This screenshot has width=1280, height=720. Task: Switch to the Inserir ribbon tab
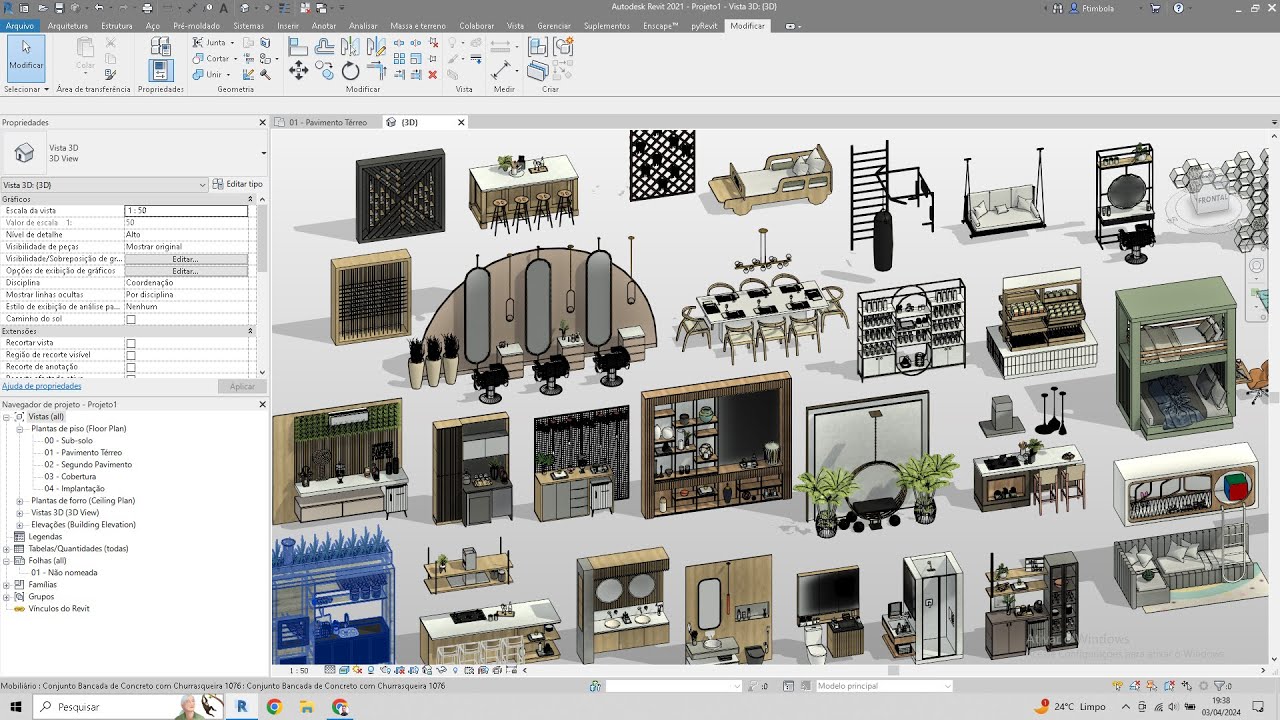288,26
